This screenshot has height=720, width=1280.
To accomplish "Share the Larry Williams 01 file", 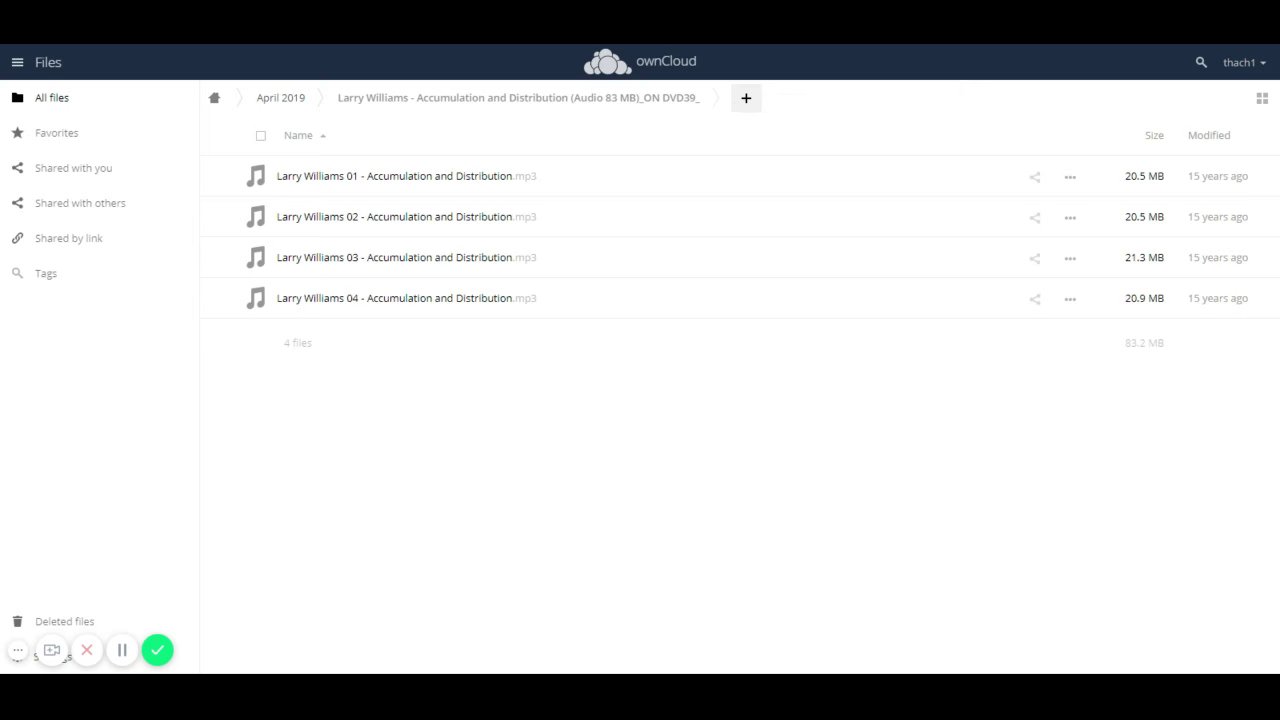I will (x=1035, y=177).
